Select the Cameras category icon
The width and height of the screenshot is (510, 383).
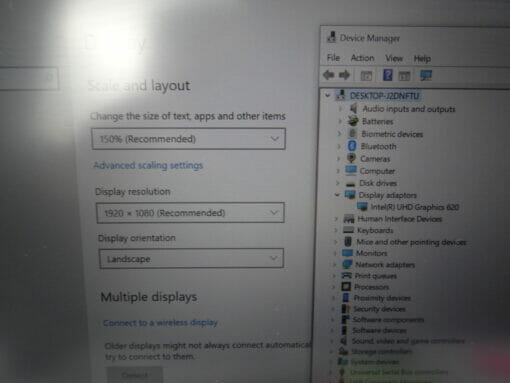[351, 158]
